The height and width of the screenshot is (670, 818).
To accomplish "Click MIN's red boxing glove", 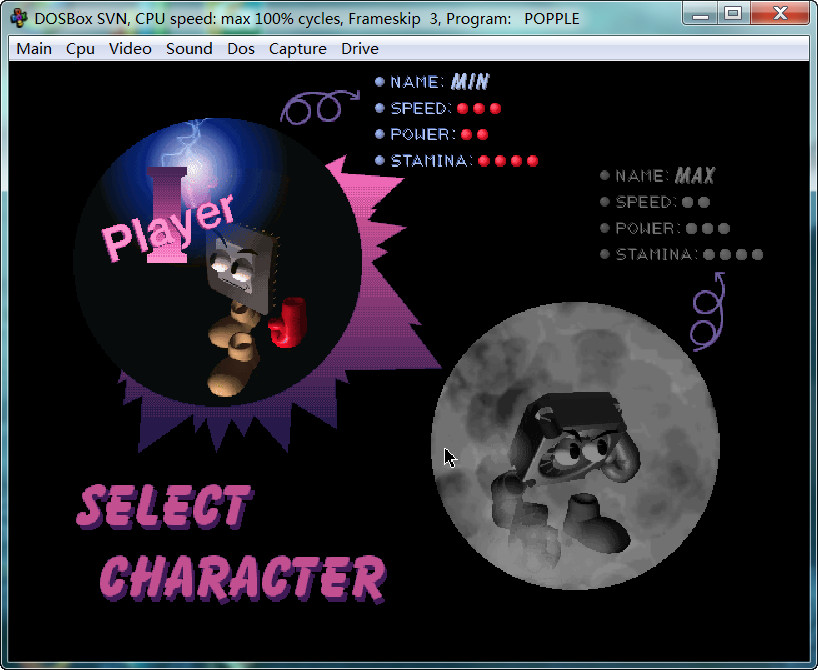I will [x=287, y=322].
